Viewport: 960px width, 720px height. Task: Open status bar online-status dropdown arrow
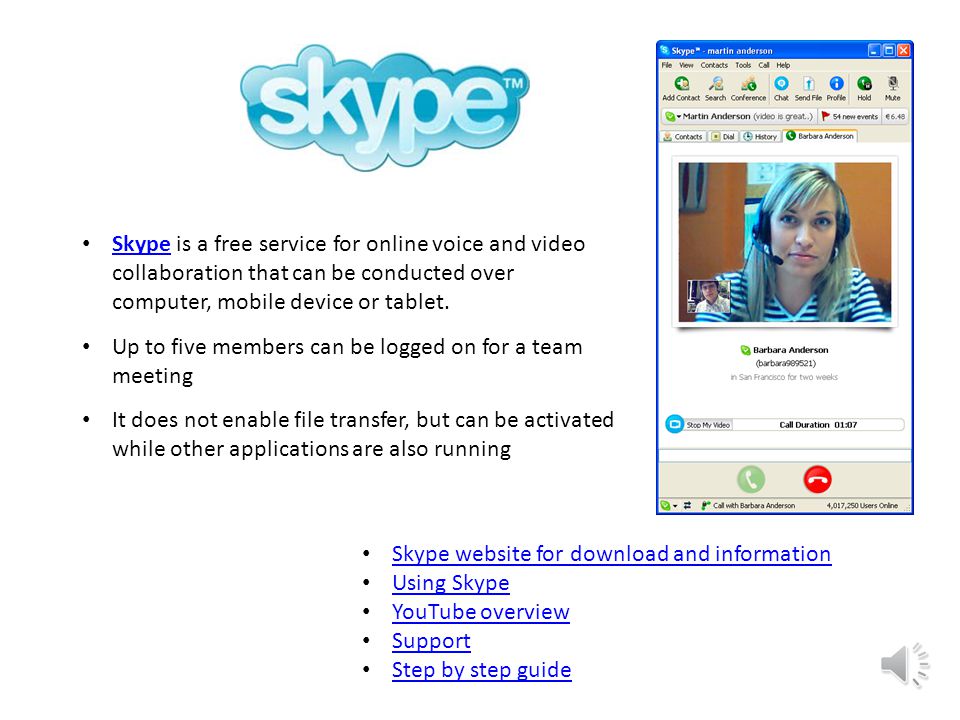[x=675, y=506]
